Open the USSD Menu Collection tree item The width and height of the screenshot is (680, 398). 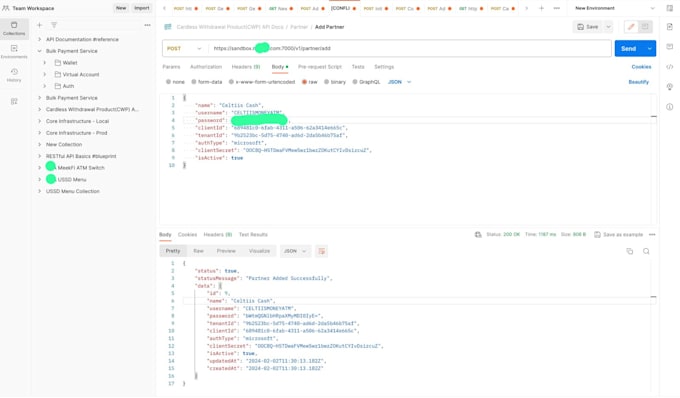[x=73, y=191]
